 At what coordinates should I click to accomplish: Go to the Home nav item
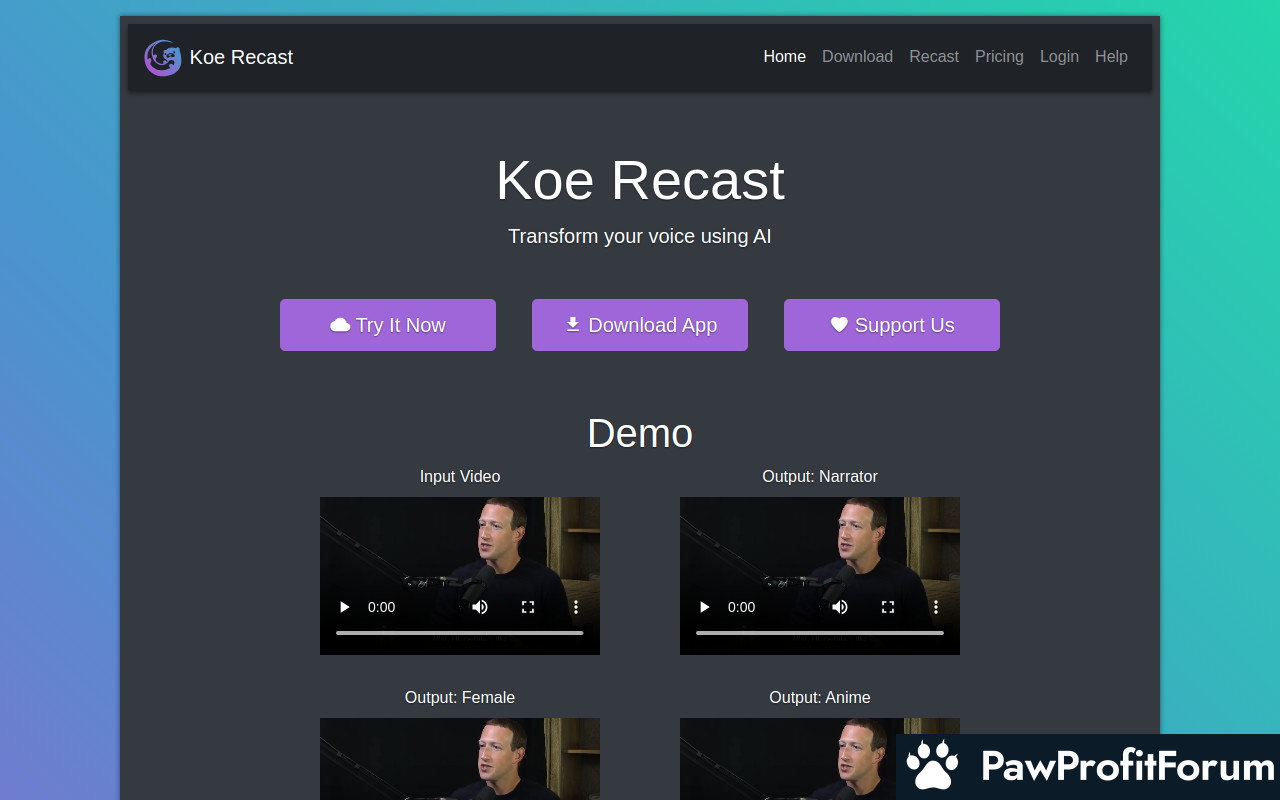(785, 57)
